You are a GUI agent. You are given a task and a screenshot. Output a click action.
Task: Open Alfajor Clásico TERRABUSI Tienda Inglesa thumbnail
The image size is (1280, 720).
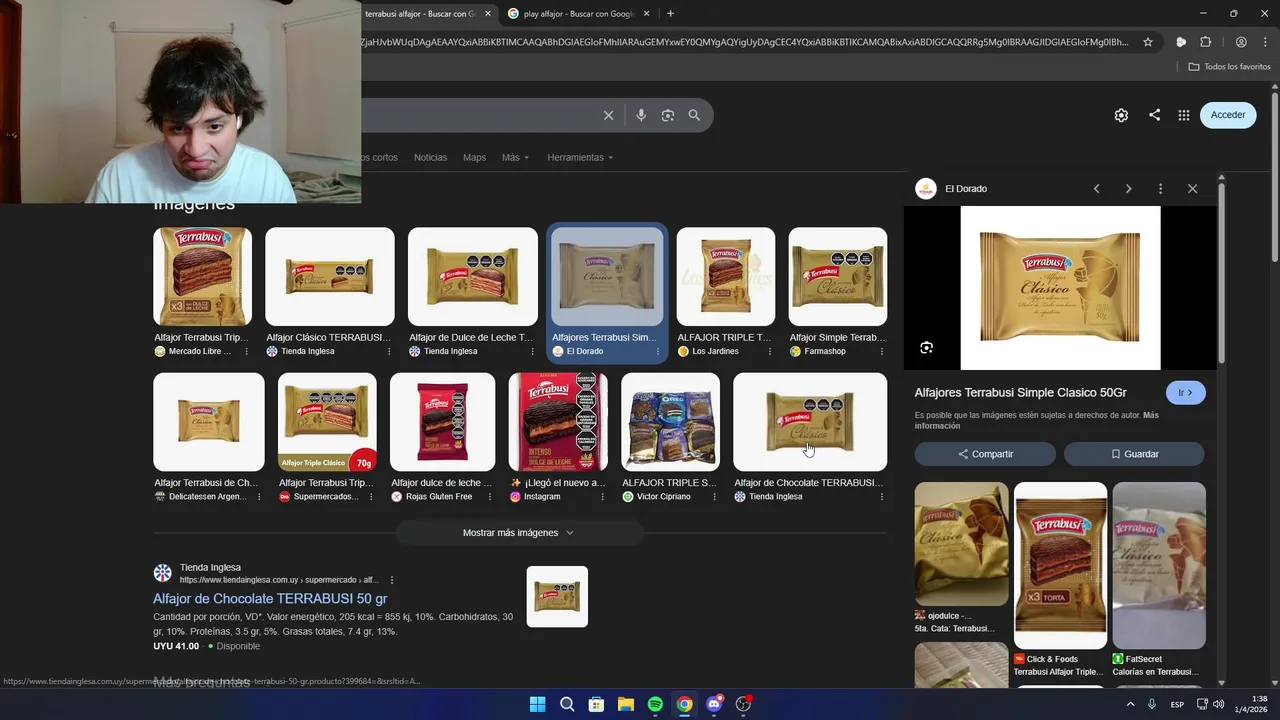pyautogui.click(x=330, y=277)
